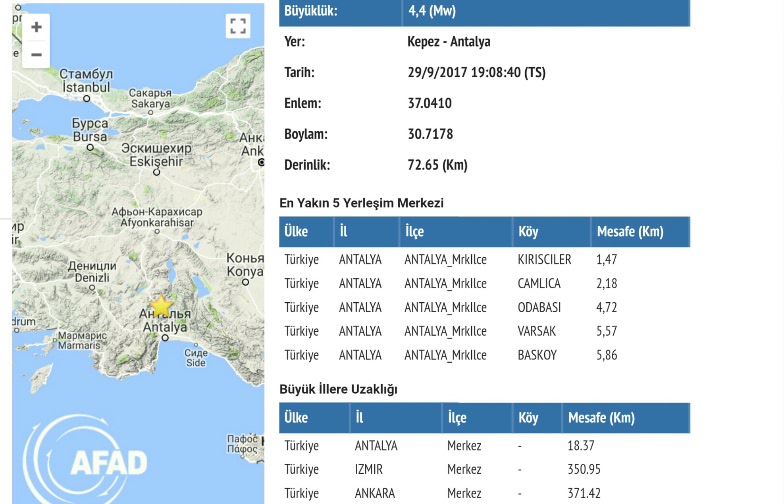Zoom out on the map

(x=36, y=55)
